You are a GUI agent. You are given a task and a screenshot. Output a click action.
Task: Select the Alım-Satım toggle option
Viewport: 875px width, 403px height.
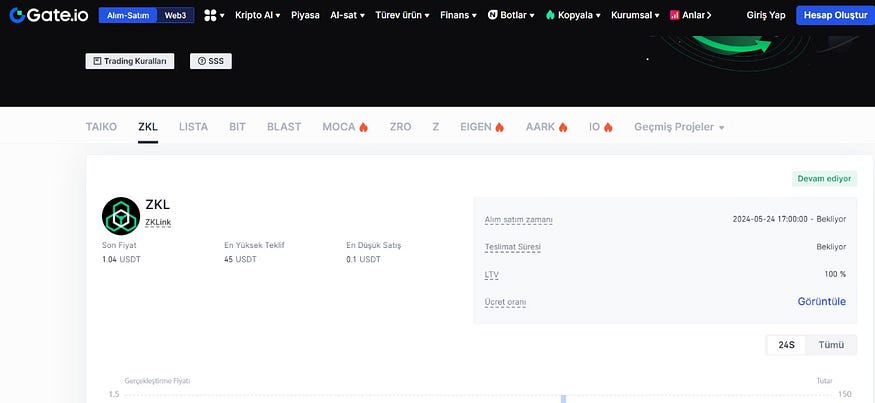click(128, 15)
